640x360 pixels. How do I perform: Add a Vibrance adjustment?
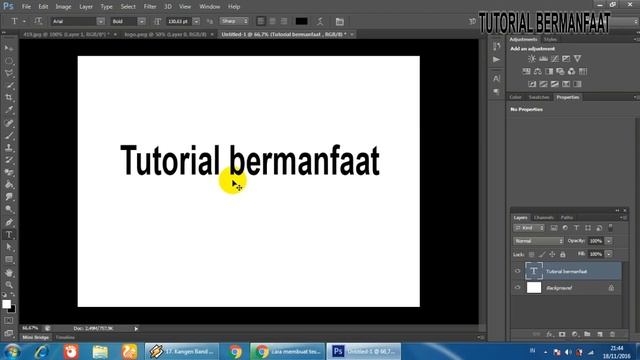coord(577,59)
